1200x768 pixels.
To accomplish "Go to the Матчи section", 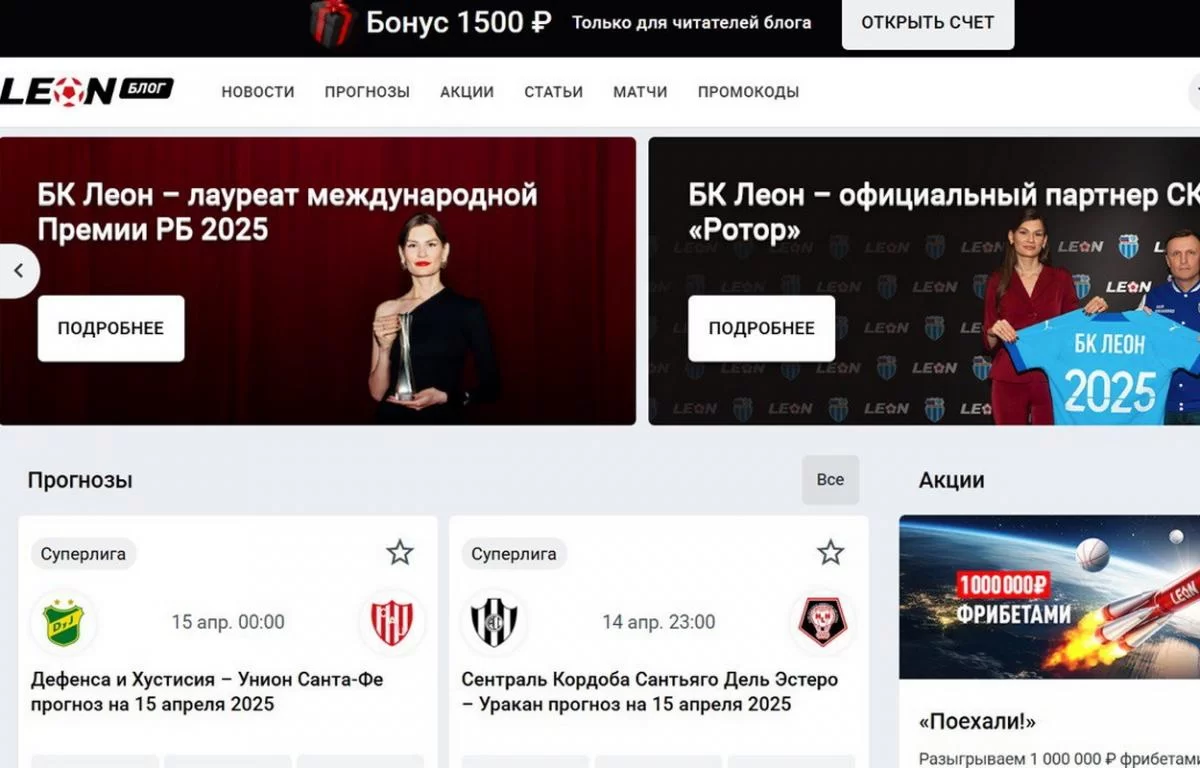I will (640, 92).
